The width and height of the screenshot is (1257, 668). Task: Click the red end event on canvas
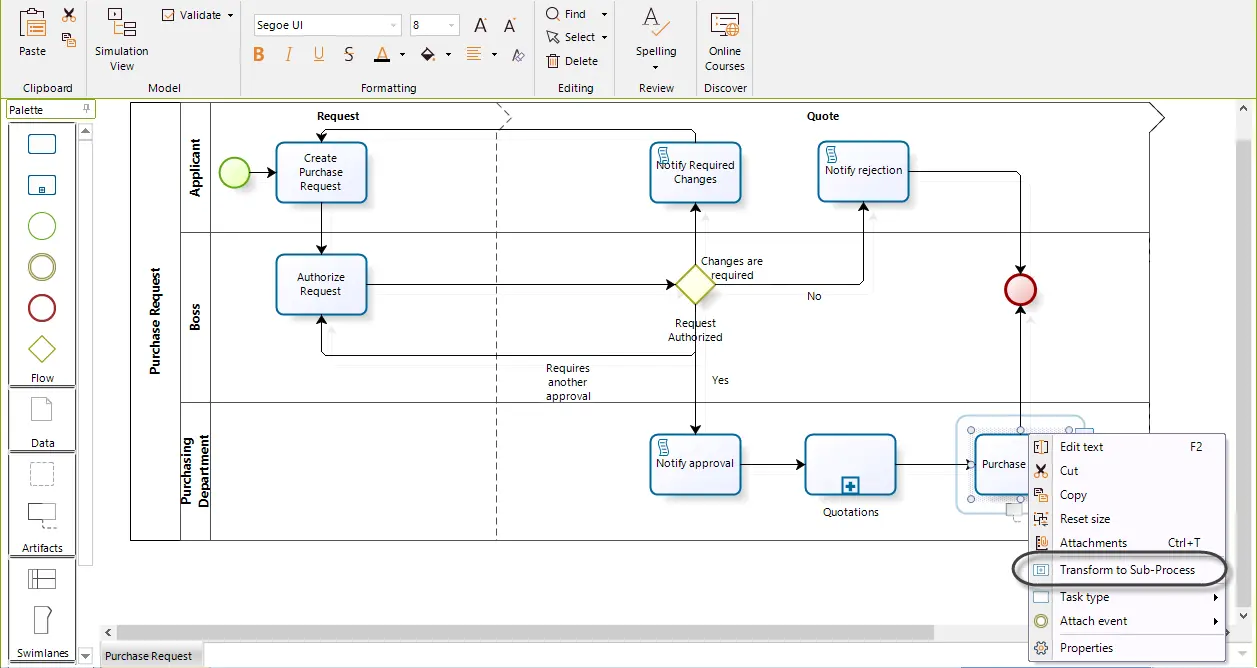click(x=1020, y=290)
